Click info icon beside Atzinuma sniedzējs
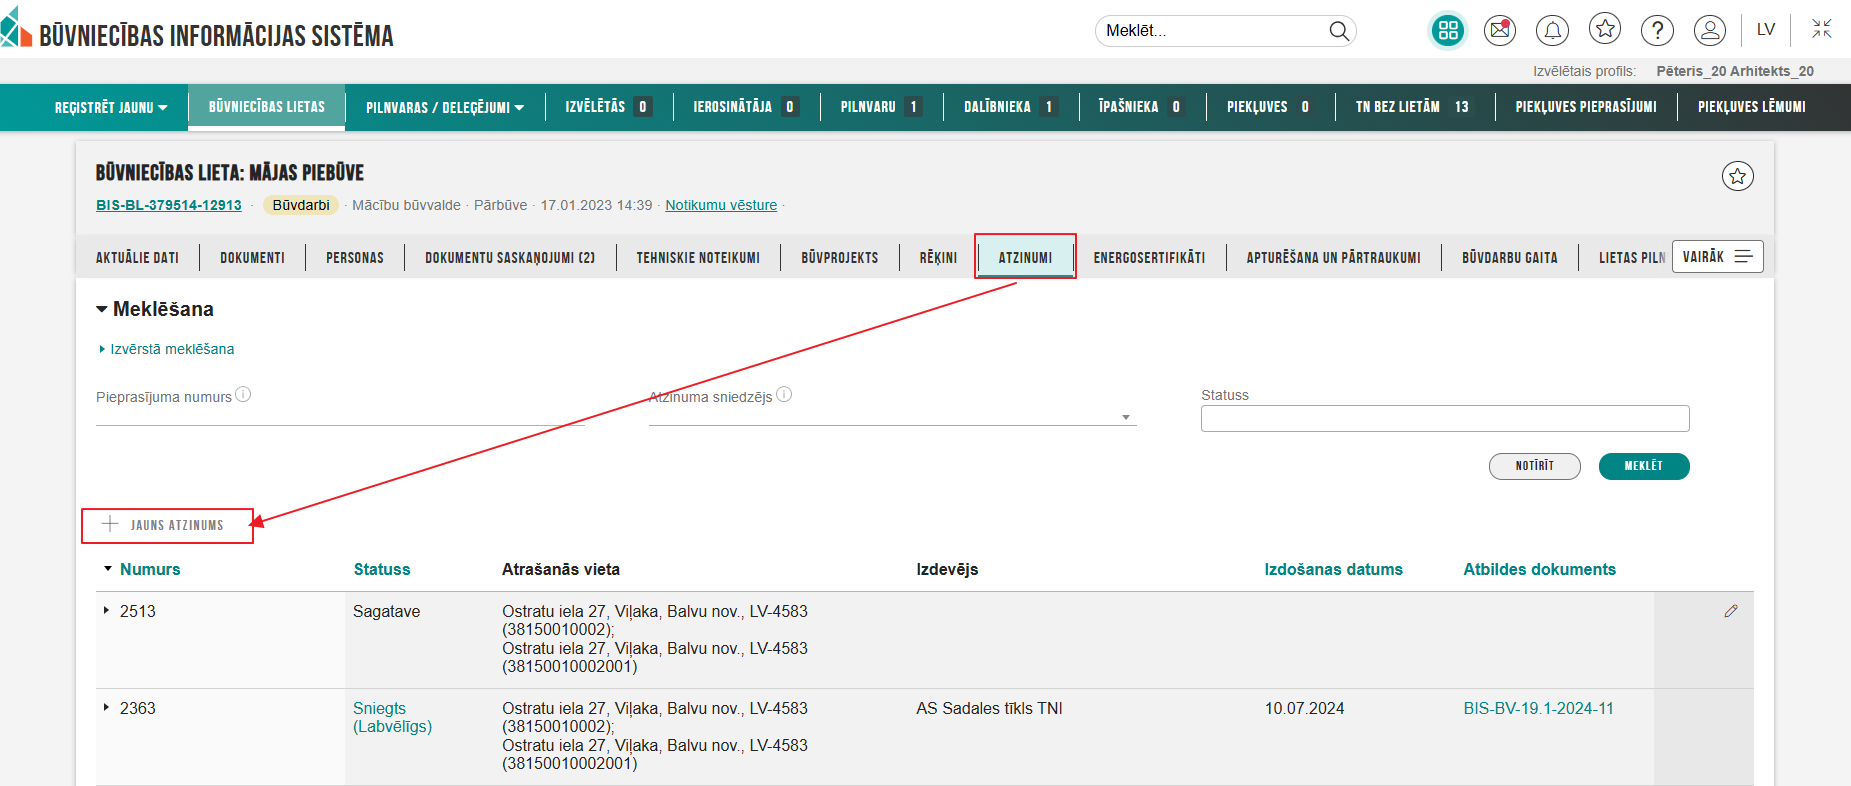Screen dimensions: 1851x786 [784, 395]
